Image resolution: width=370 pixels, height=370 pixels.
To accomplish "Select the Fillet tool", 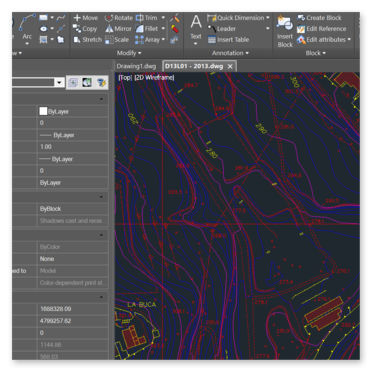I will 147,29.
